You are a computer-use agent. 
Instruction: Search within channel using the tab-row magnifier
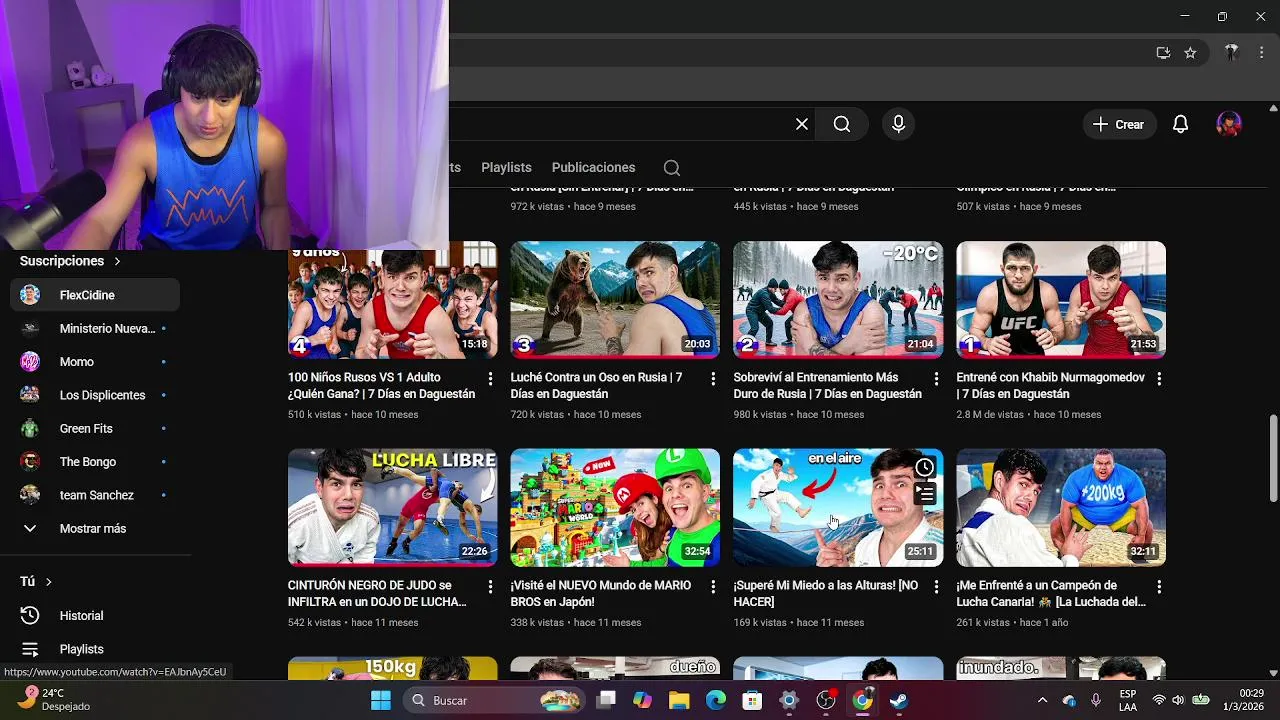tap(672, 168)
